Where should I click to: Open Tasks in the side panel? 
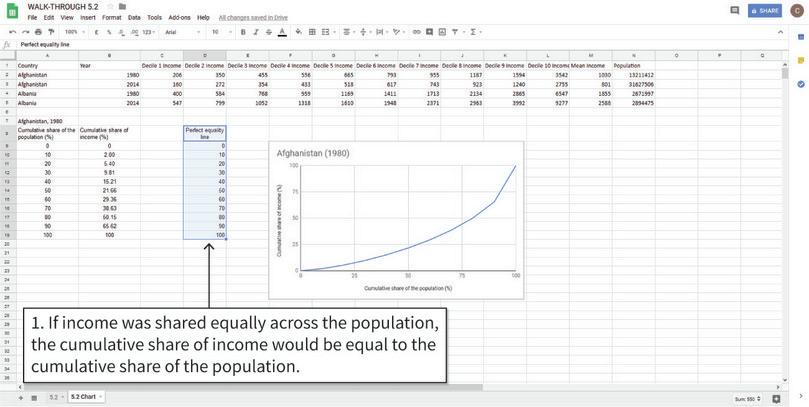pyautogui.click(x=801, y=84)
